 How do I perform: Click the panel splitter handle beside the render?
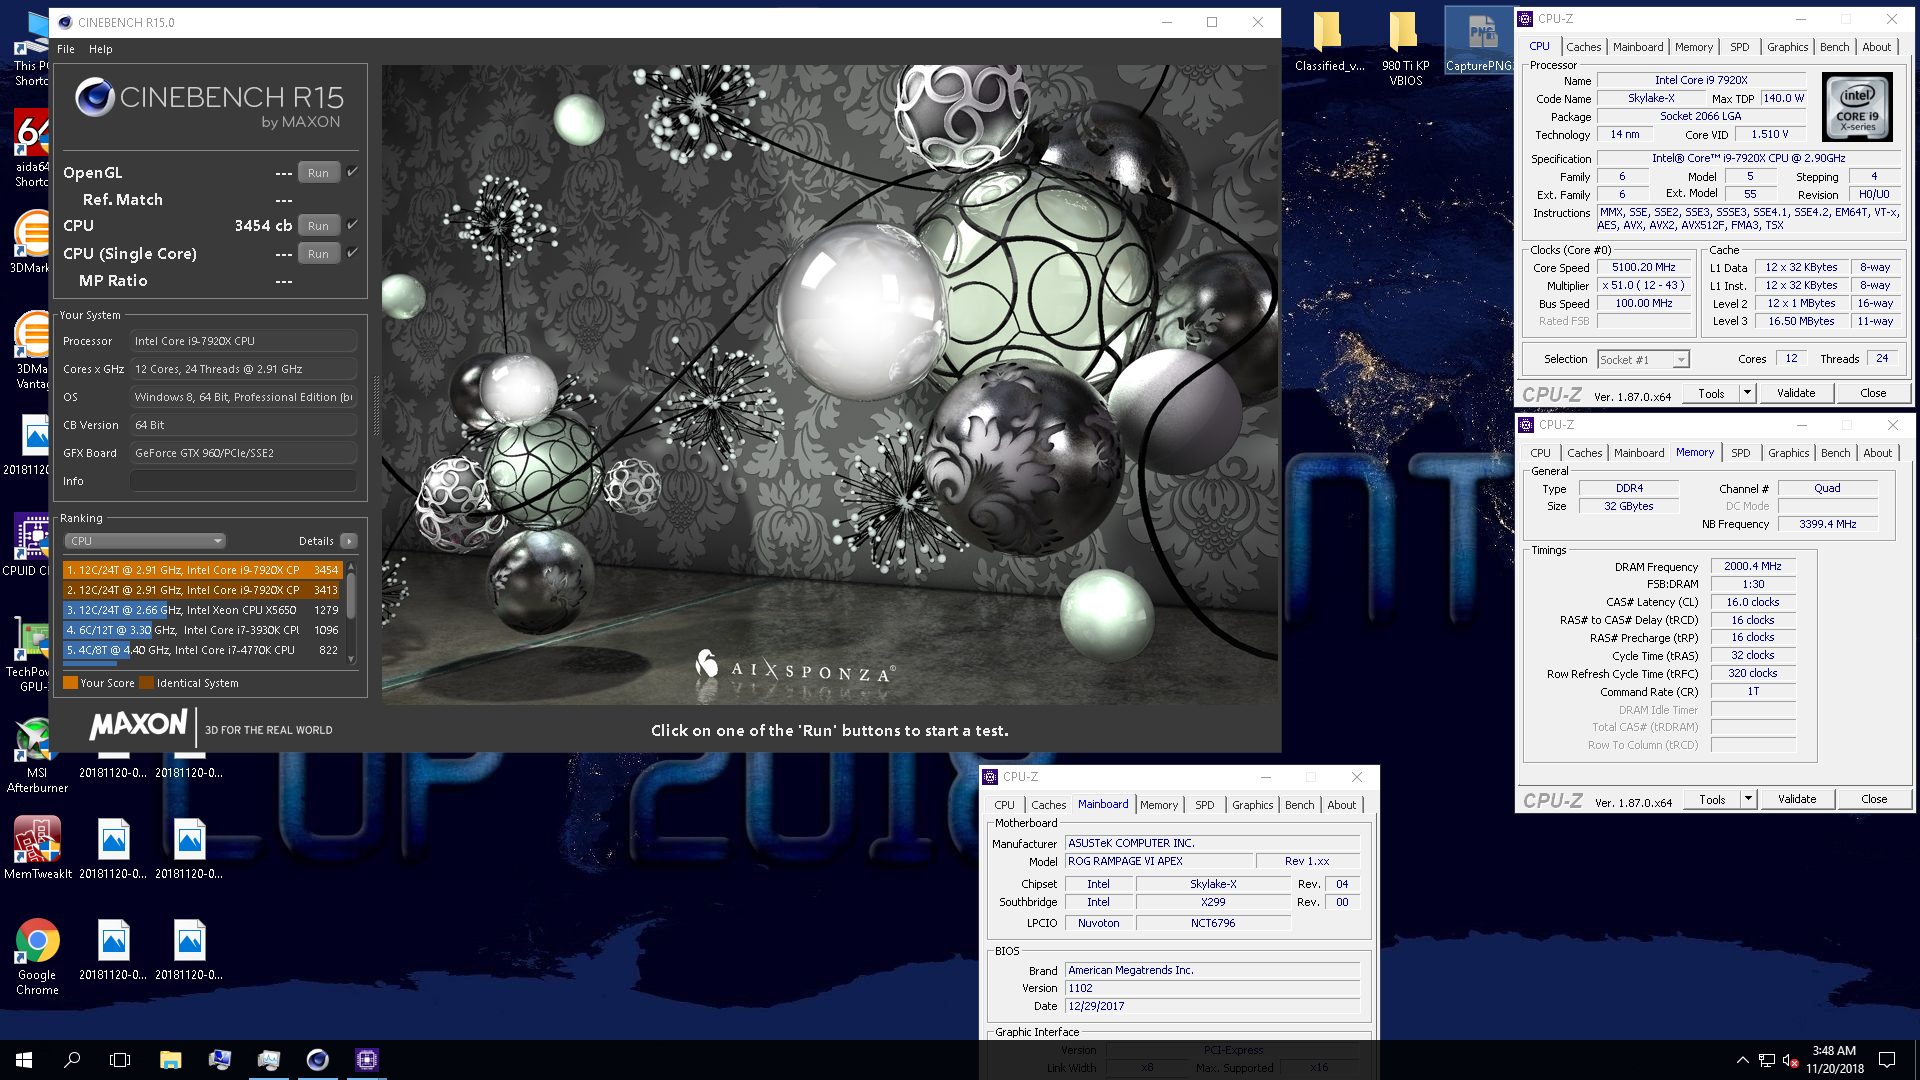[376, 404]
